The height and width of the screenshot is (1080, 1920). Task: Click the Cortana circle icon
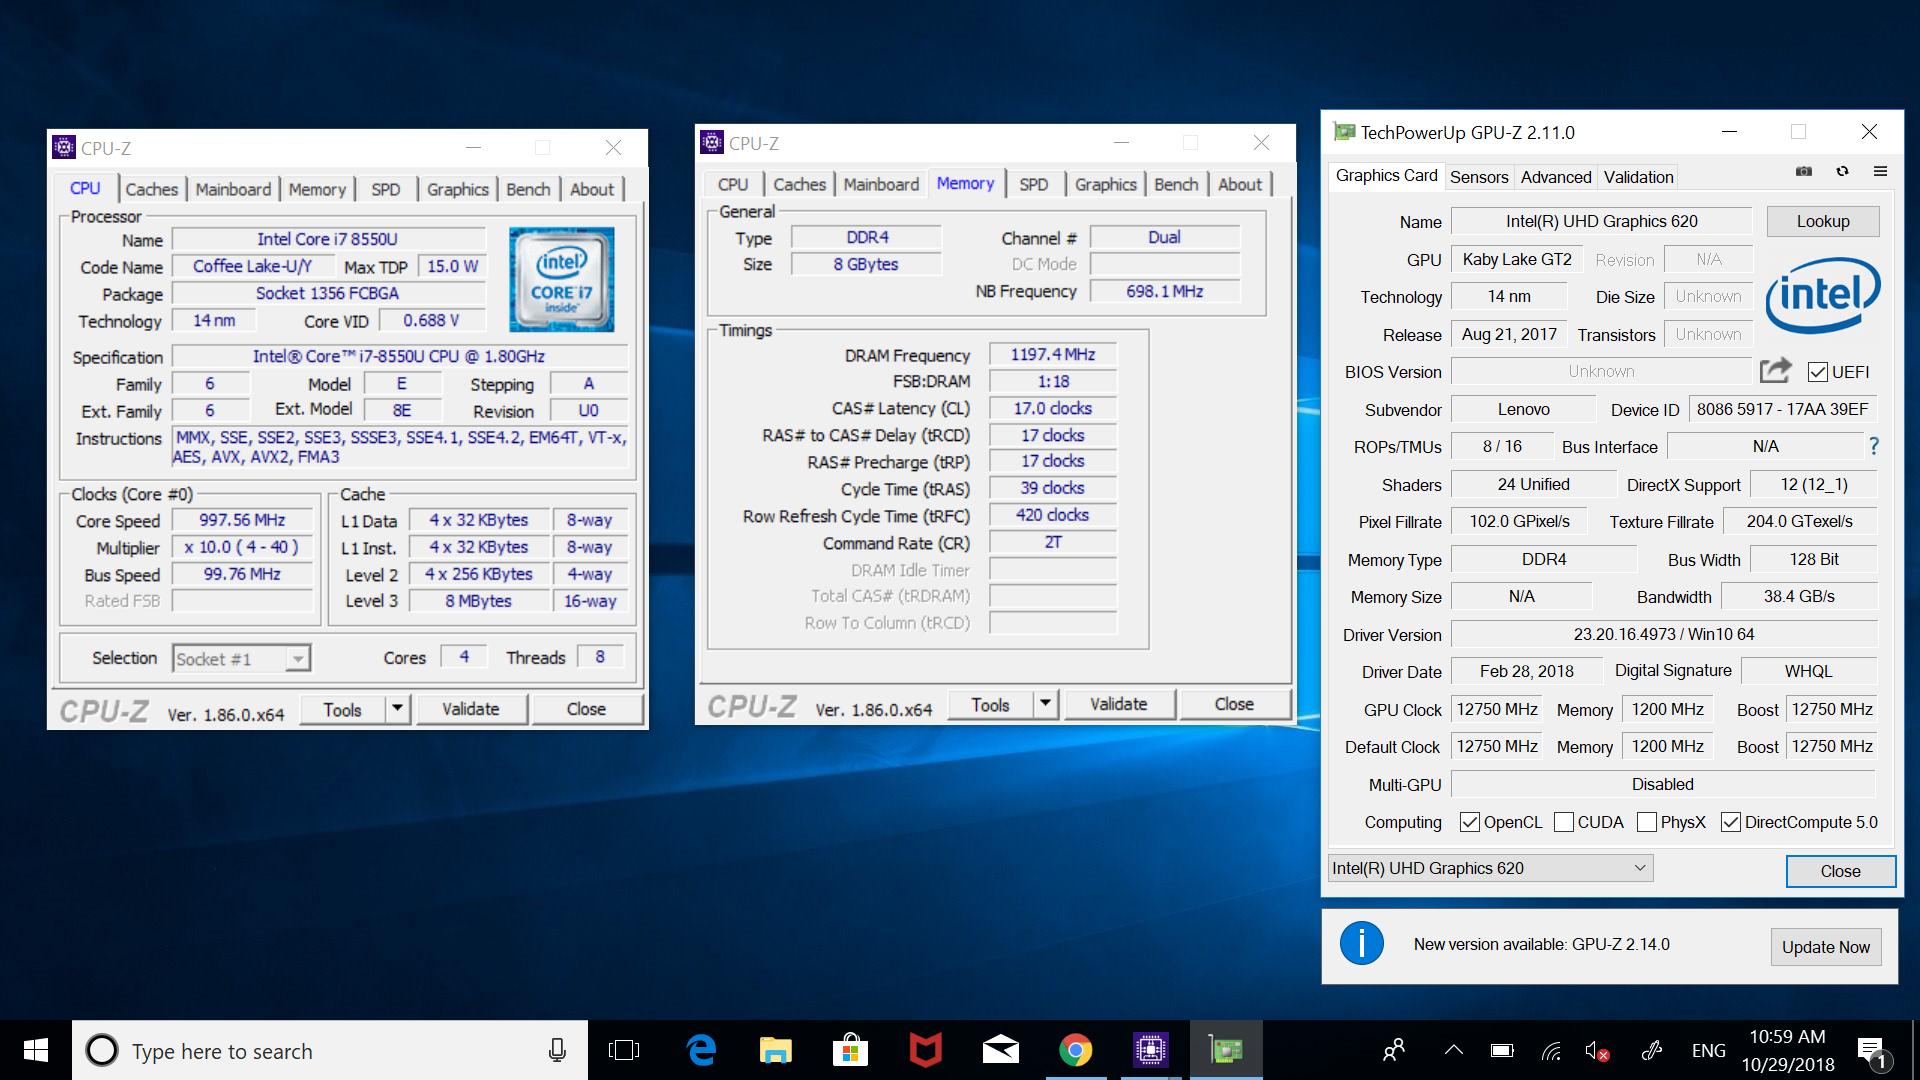point(101,1050)
